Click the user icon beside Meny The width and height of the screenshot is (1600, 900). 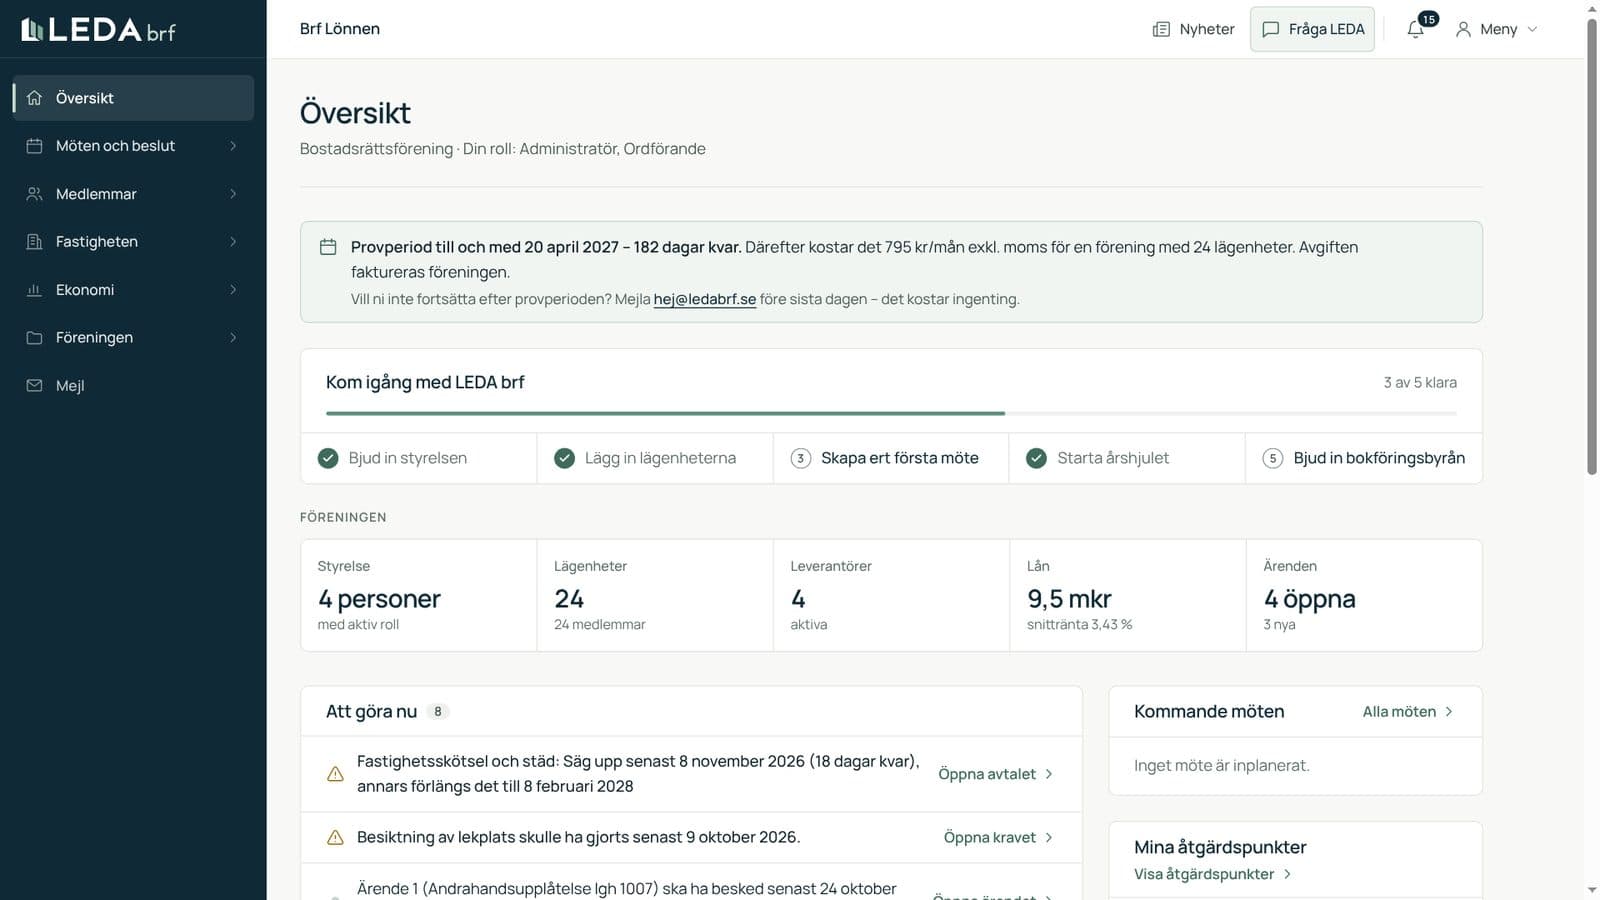click(1463, 29)
